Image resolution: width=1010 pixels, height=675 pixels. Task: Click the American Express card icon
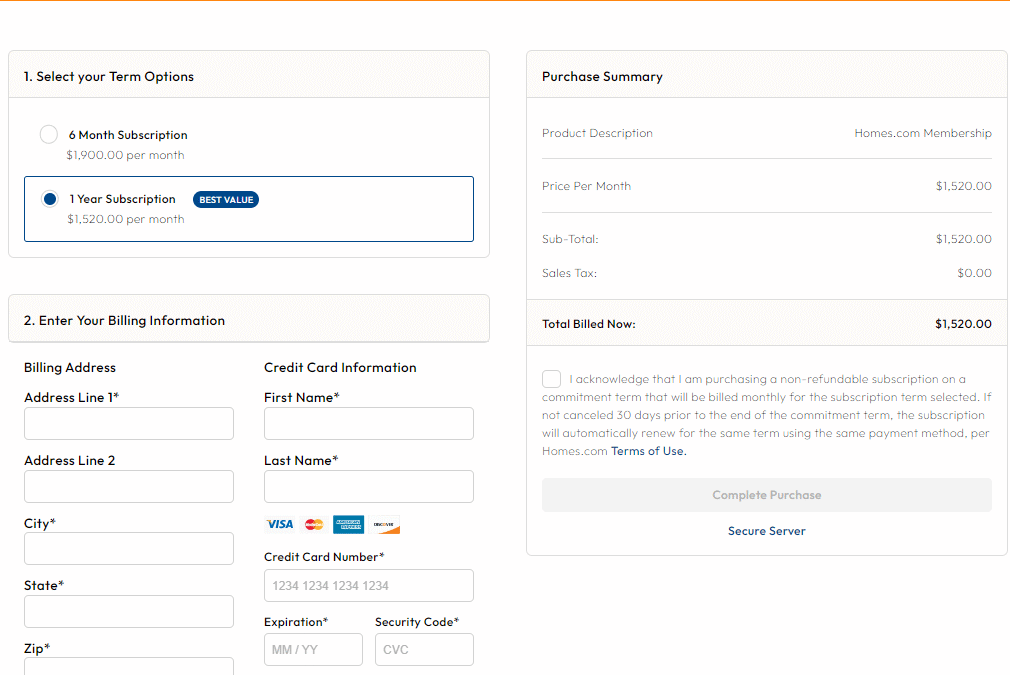pyautogui.click(x=348, y=524)
